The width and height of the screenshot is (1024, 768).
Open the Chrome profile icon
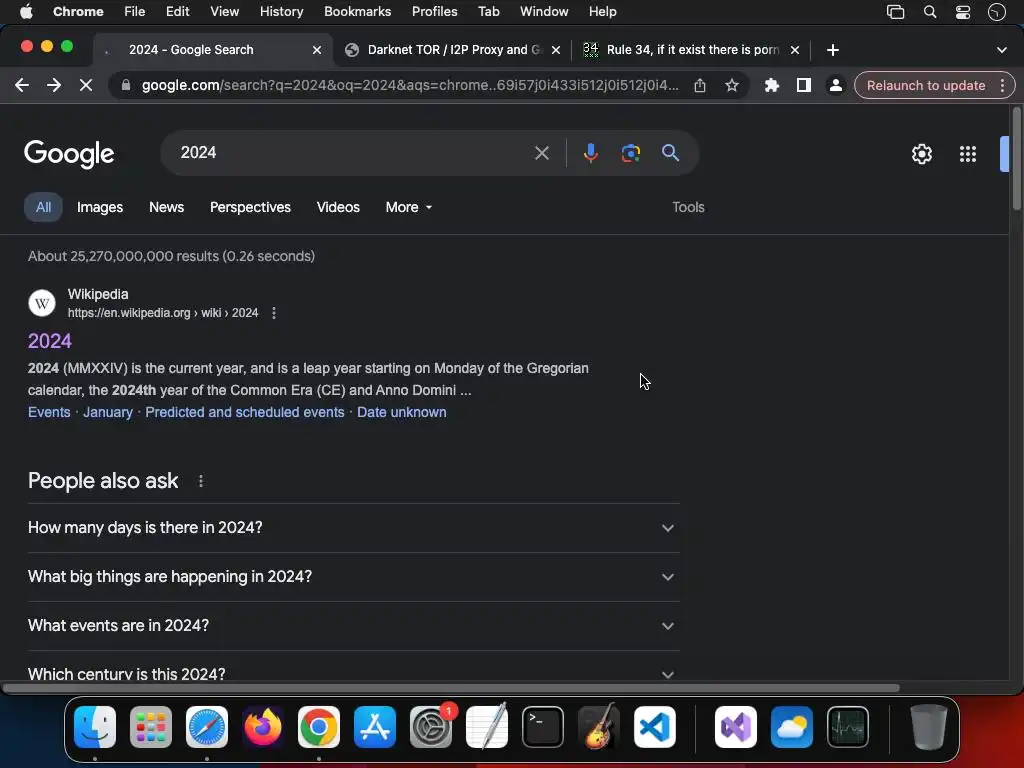click(x=835, y=86)
